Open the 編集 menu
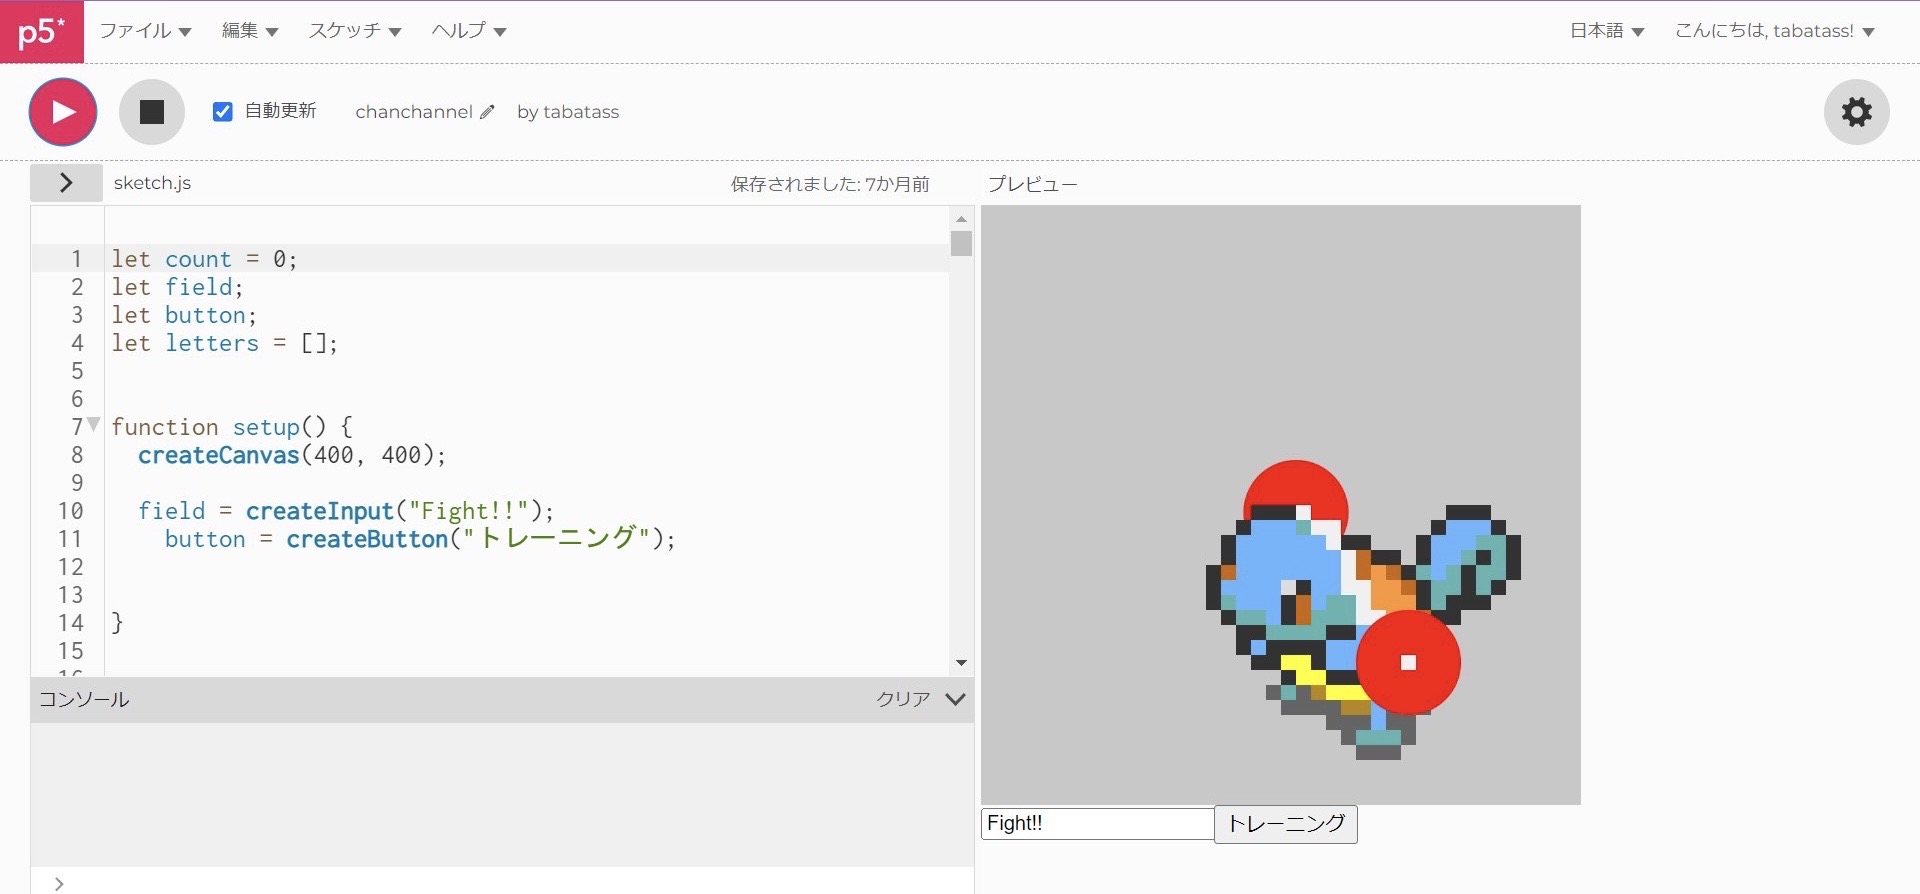Viewport: 1920px width, 894px height. [250, 31]
